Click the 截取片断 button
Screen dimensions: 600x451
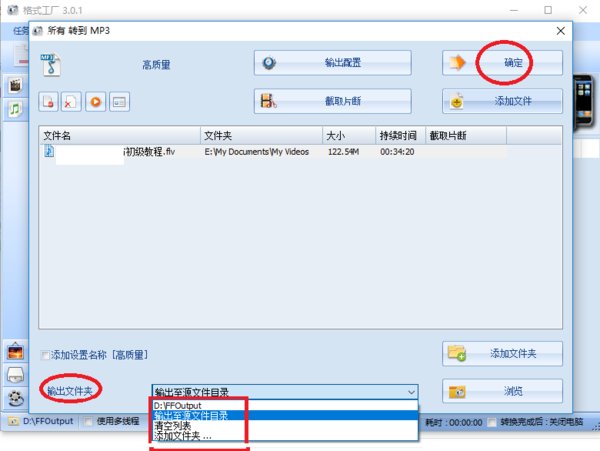333,101
